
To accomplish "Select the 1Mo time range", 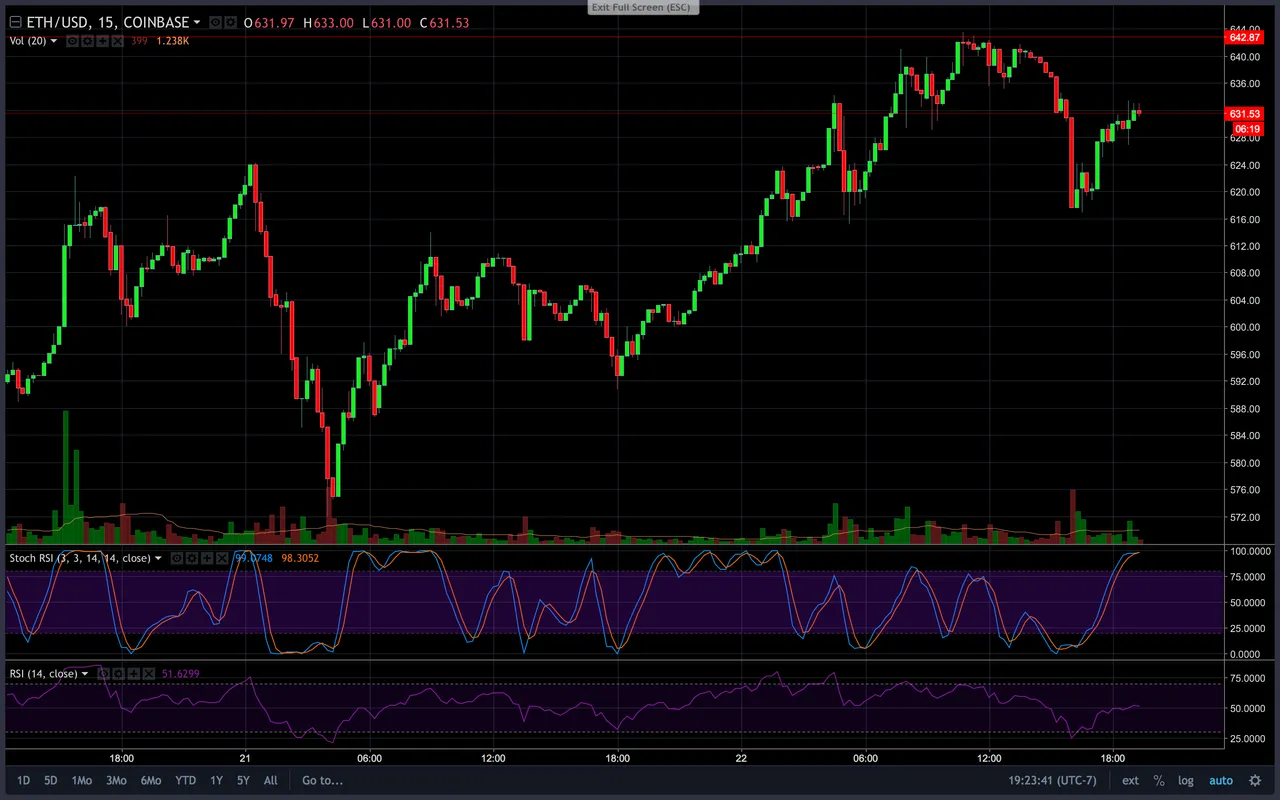I will coord(82,780).
